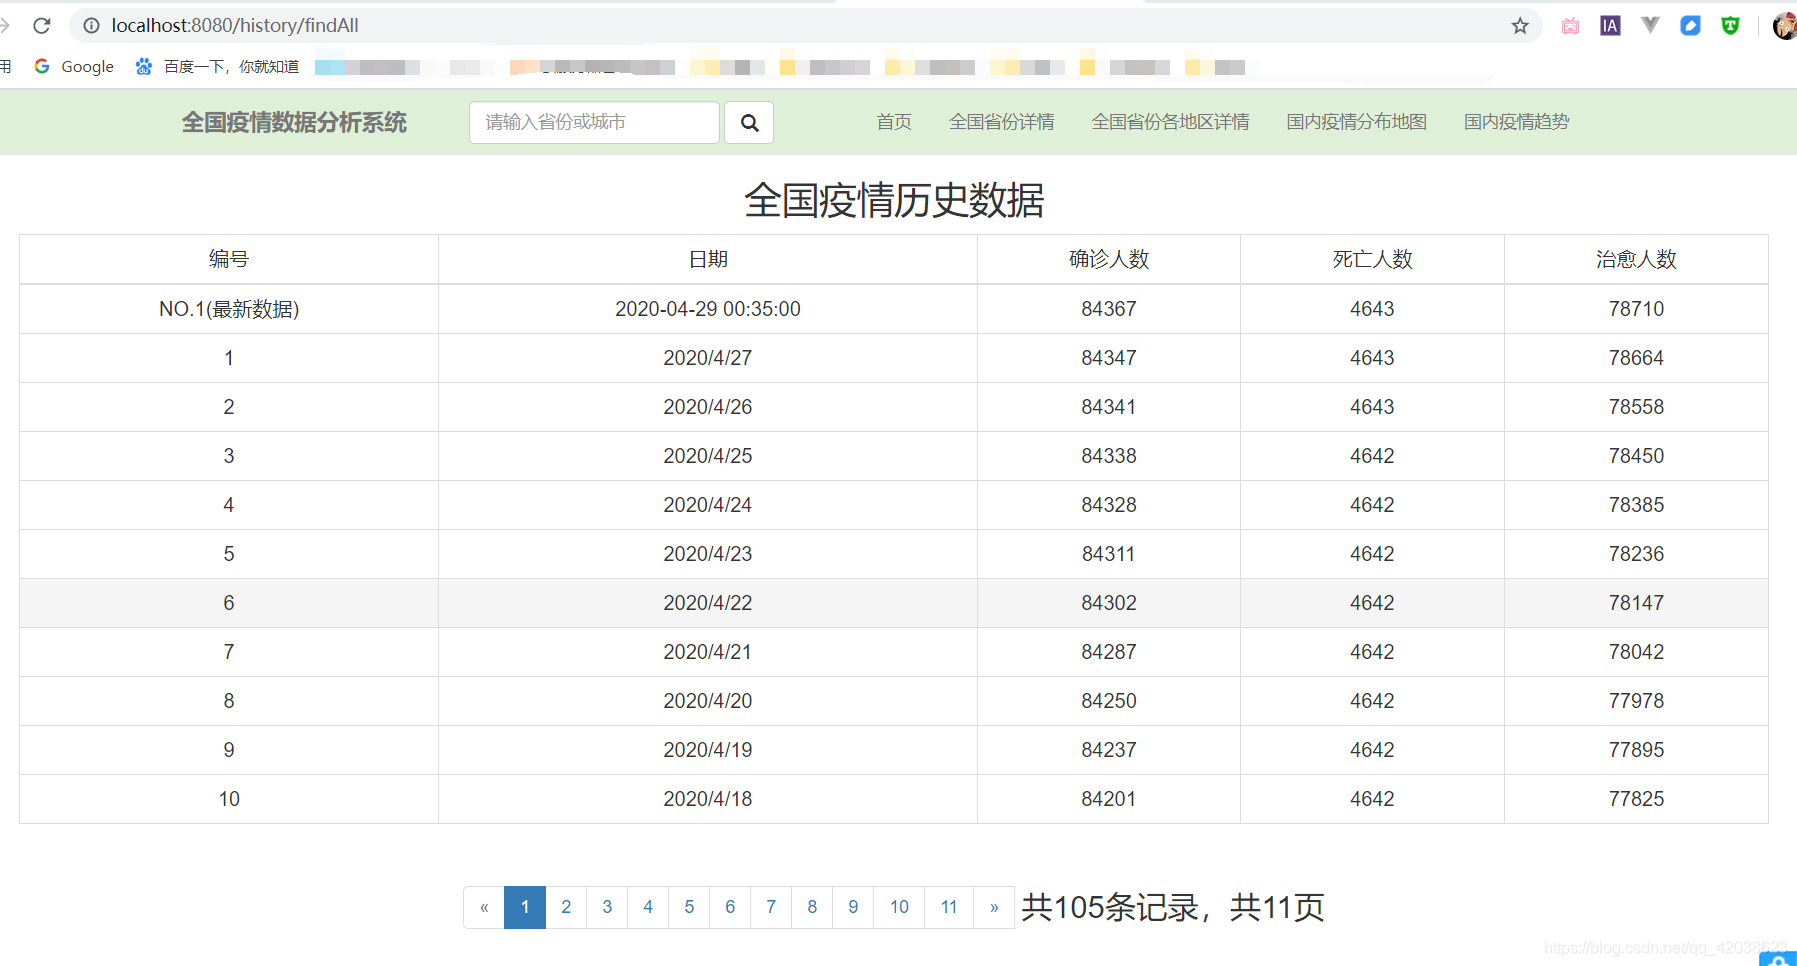Open the gray V extension icon
Viewport: 1797px width, 966px height.
[1650, 25]
